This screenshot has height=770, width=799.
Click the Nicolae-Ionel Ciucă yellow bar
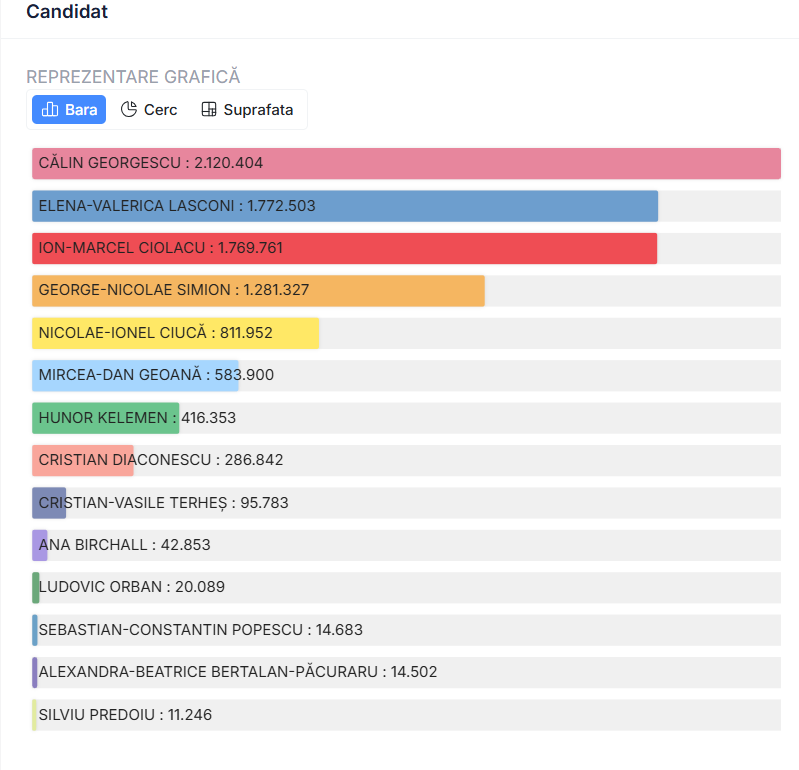(x=175, y=333)
